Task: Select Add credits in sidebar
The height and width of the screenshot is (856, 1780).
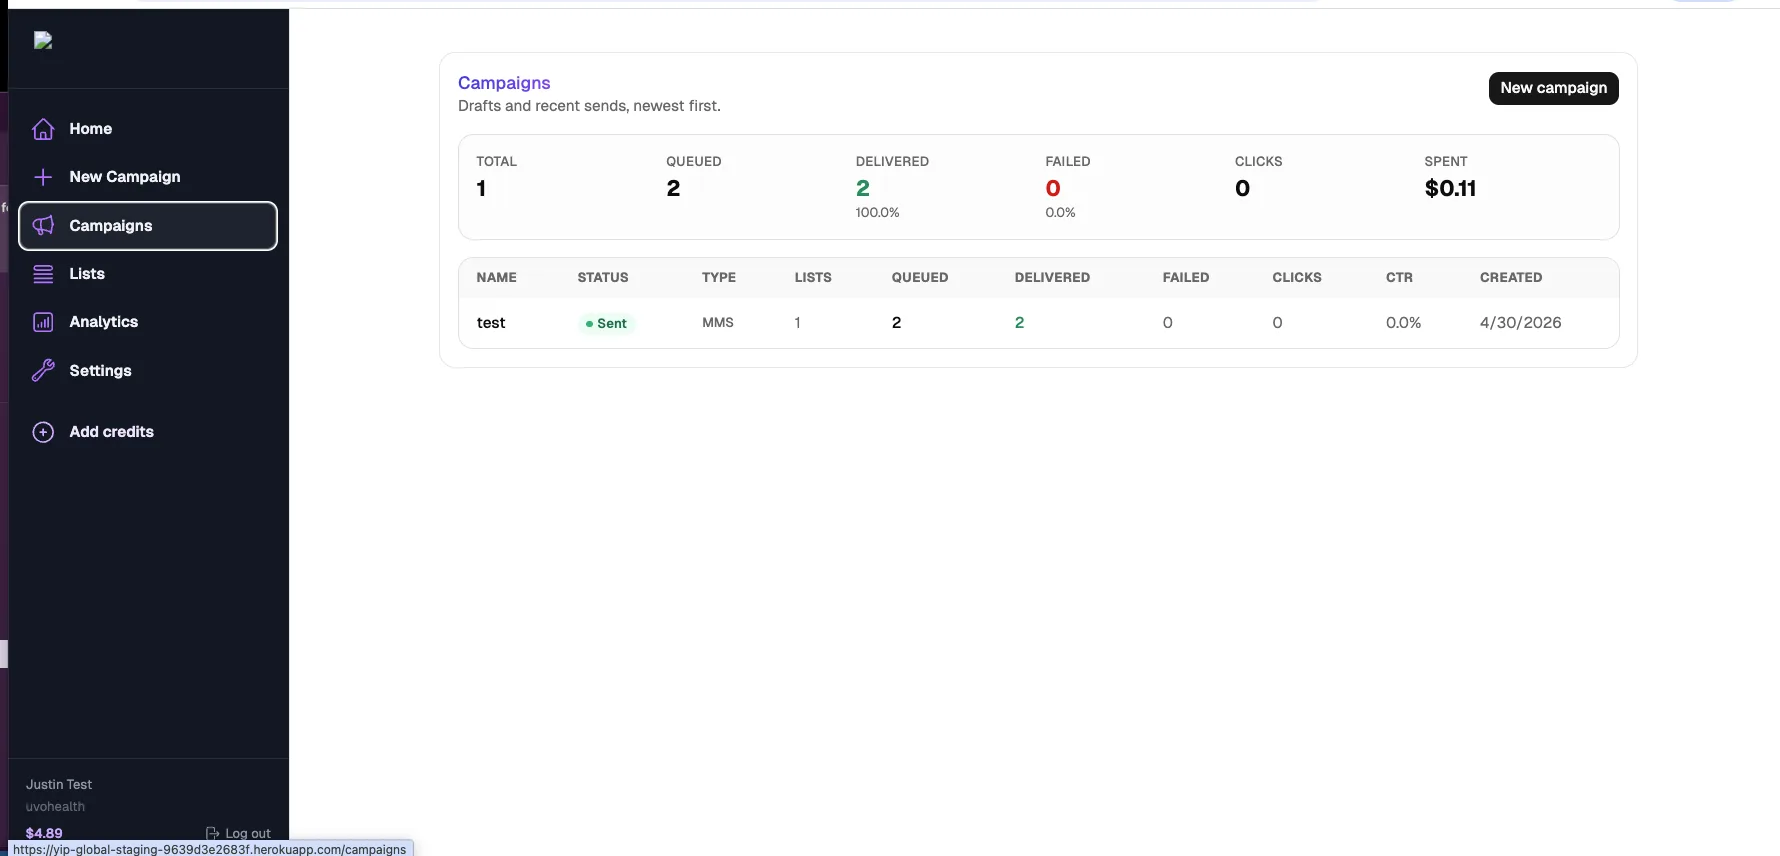Action: pyautogui.click(x=148, y=432)
